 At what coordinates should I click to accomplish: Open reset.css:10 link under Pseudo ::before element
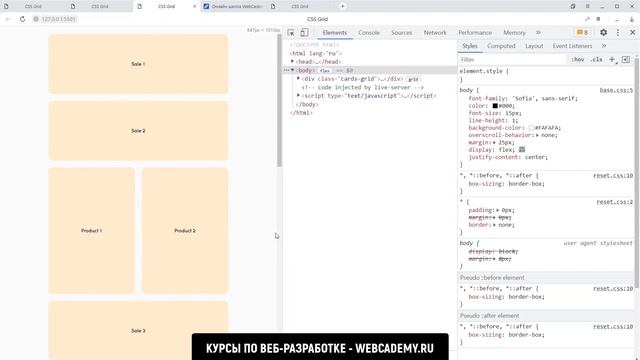613,289
